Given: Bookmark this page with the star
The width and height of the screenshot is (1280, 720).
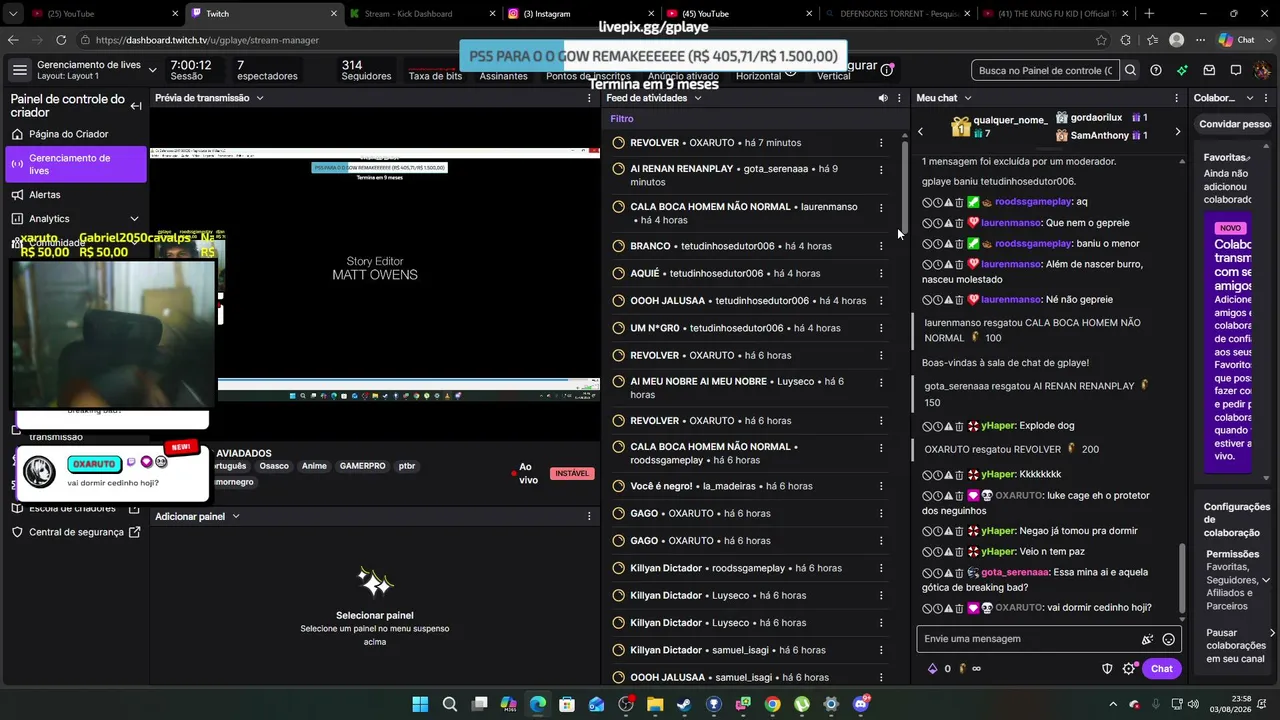Looking at the screenshot, I should (x=1101, y=40).
